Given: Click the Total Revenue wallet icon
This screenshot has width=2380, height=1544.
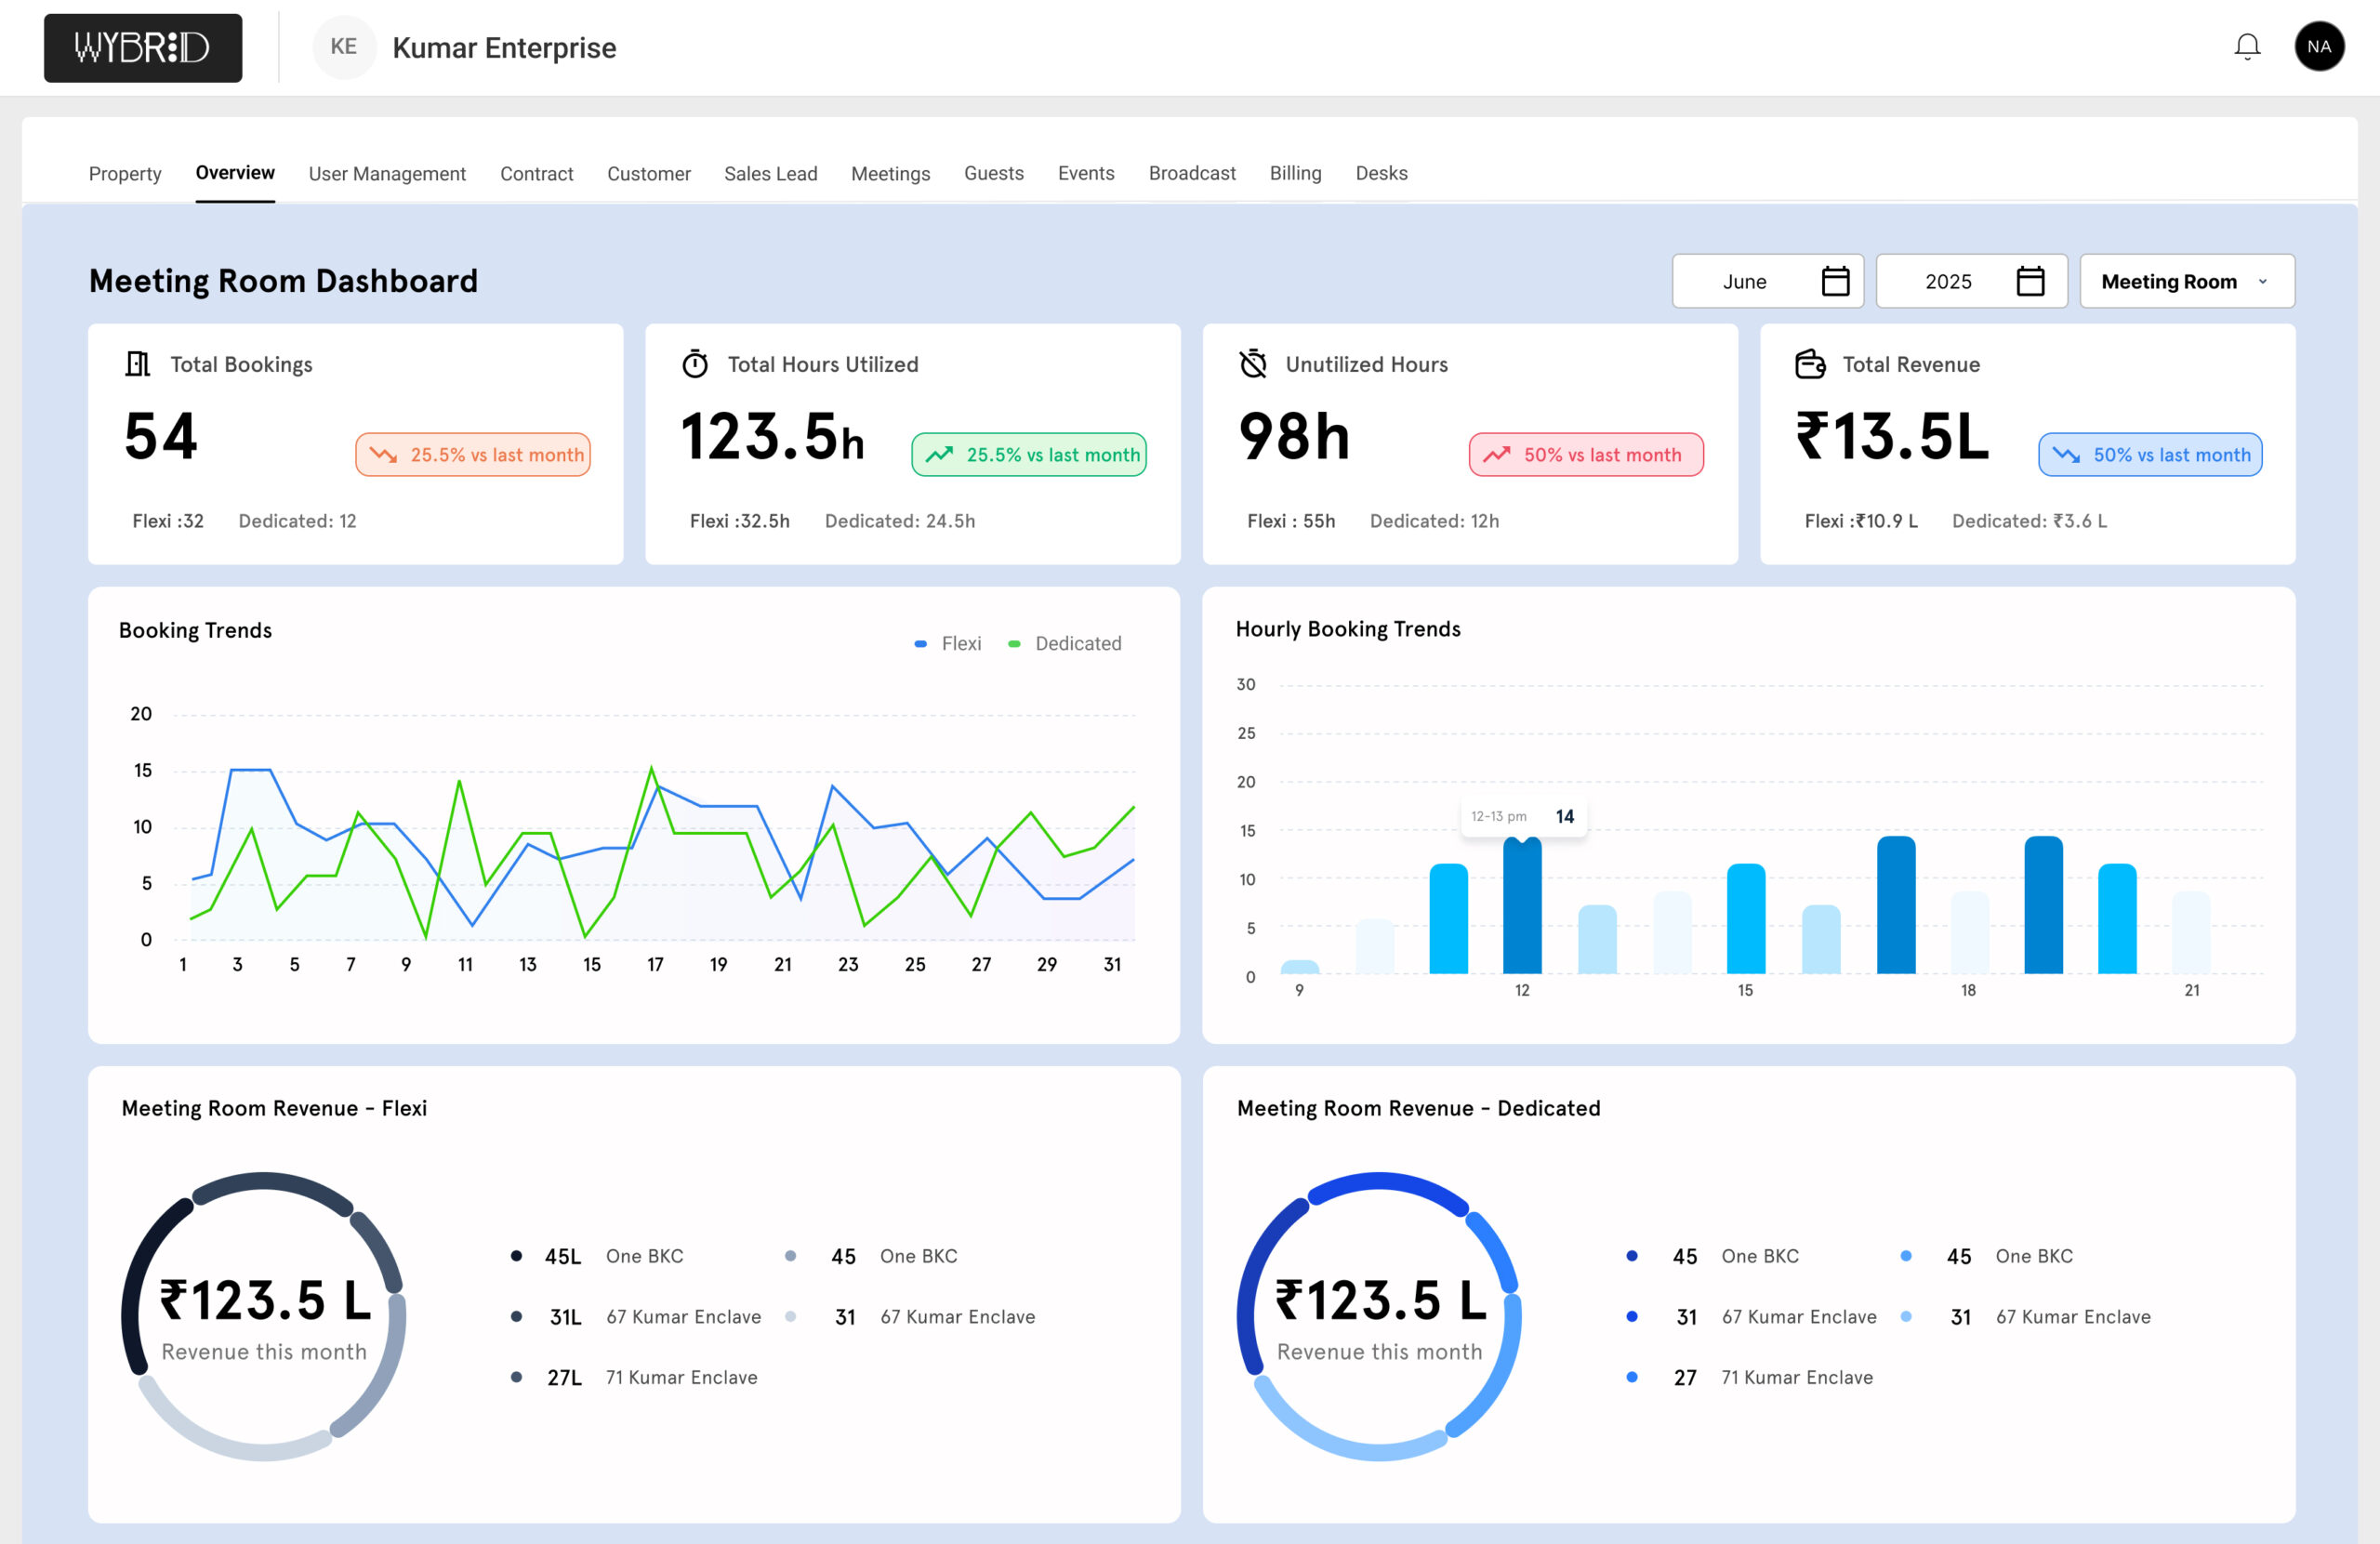Looking at the screenshot, I should 1809,364.
